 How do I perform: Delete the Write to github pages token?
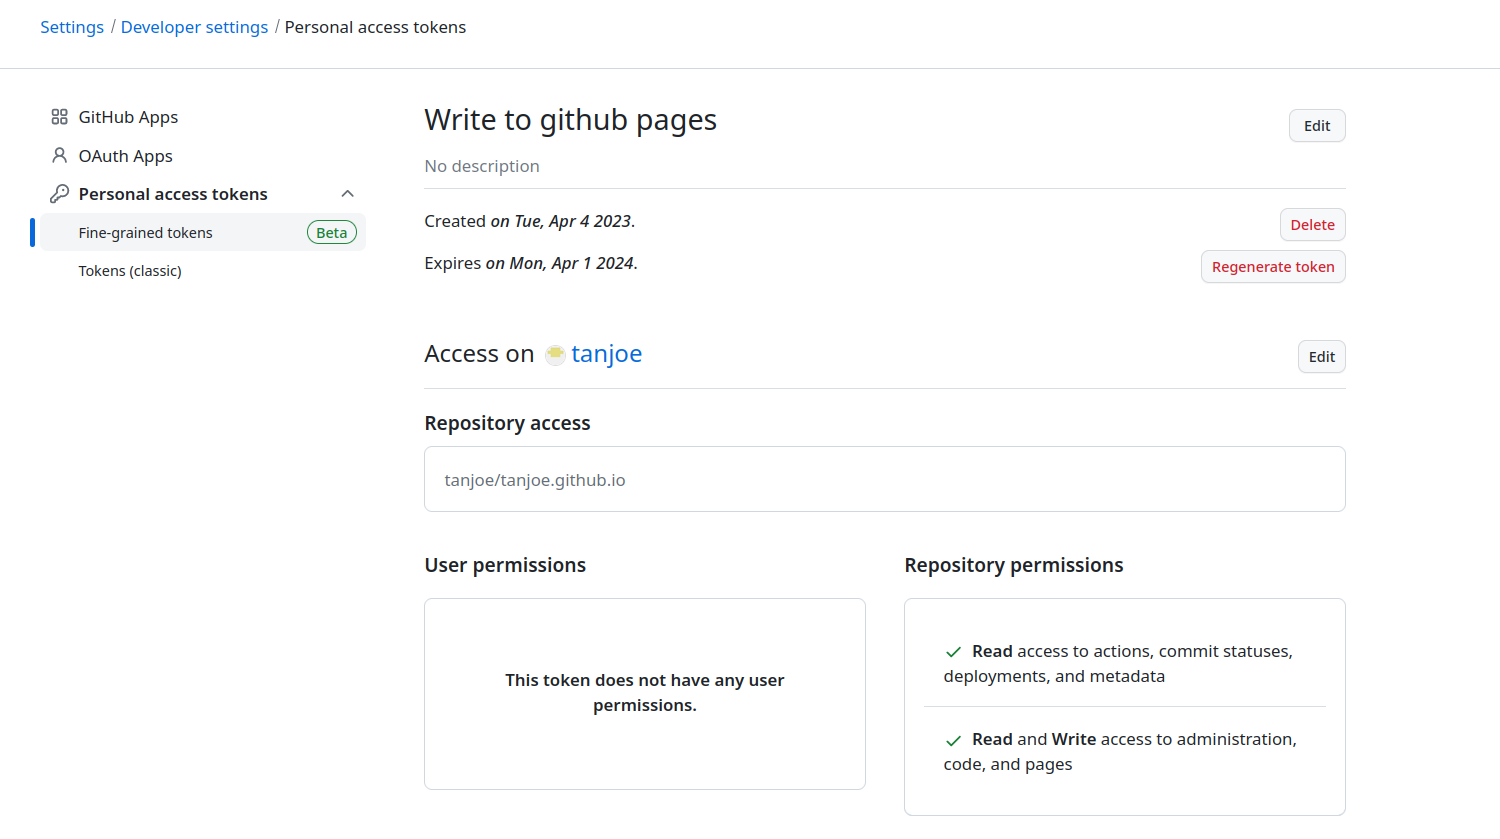pyautogui.click(x=1312, y=225)
